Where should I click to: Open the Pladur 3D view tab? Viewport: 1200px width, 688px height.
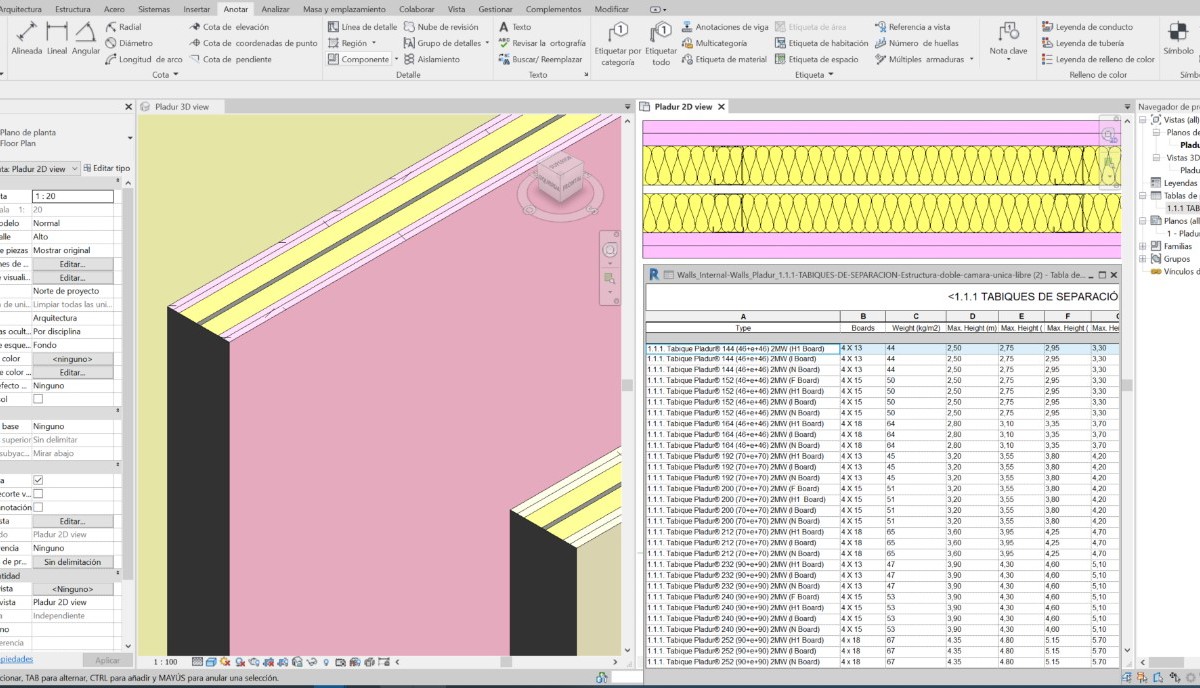181,106
